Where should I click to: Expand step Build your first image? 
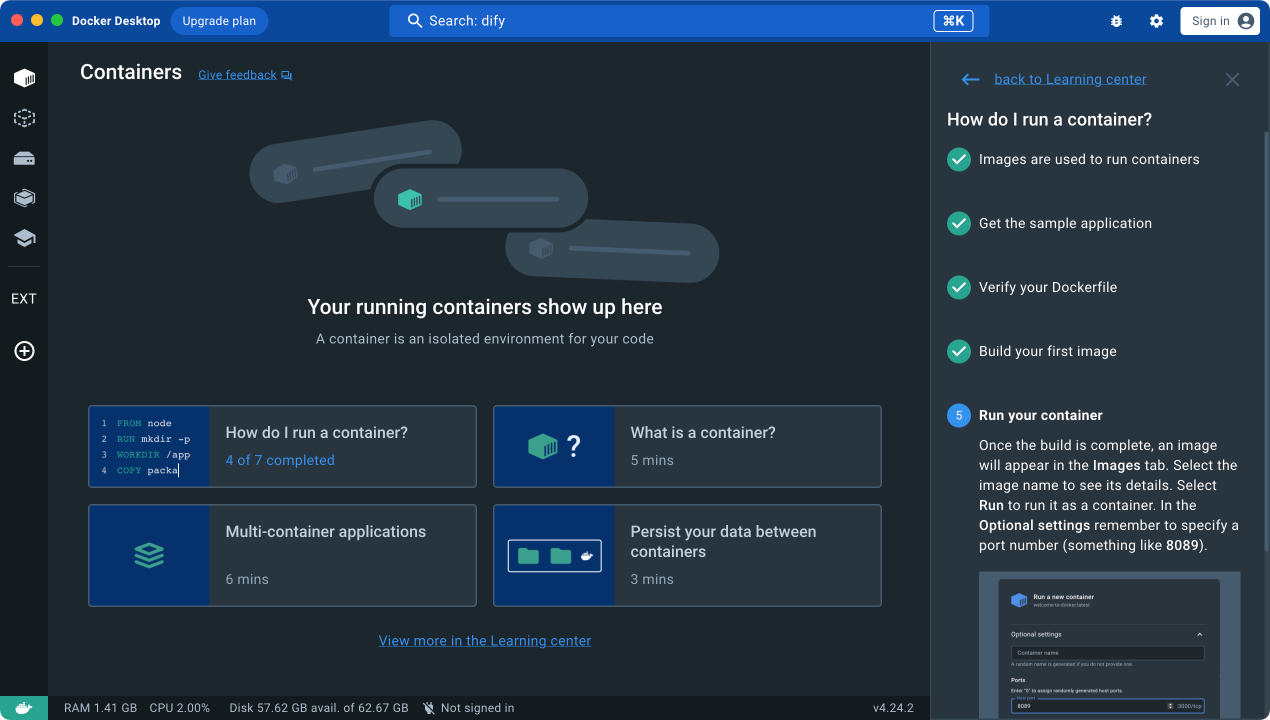click(1047, 351)
